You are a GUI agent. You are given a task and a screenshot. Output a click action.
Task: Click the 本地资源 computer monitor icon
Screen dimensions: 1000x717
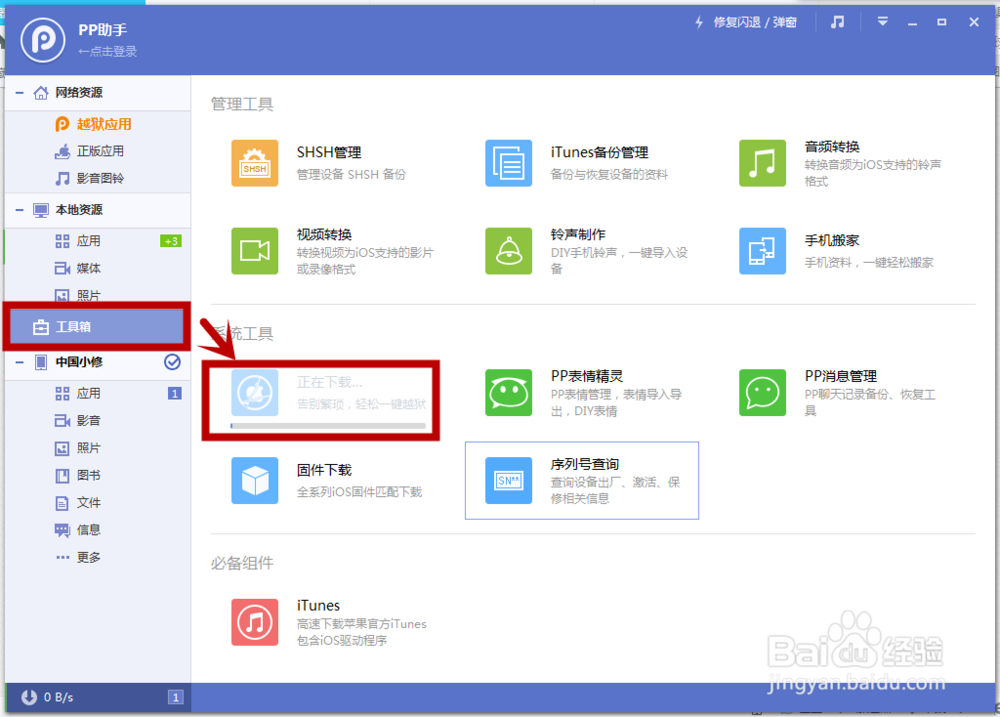(x=41, y=210)
